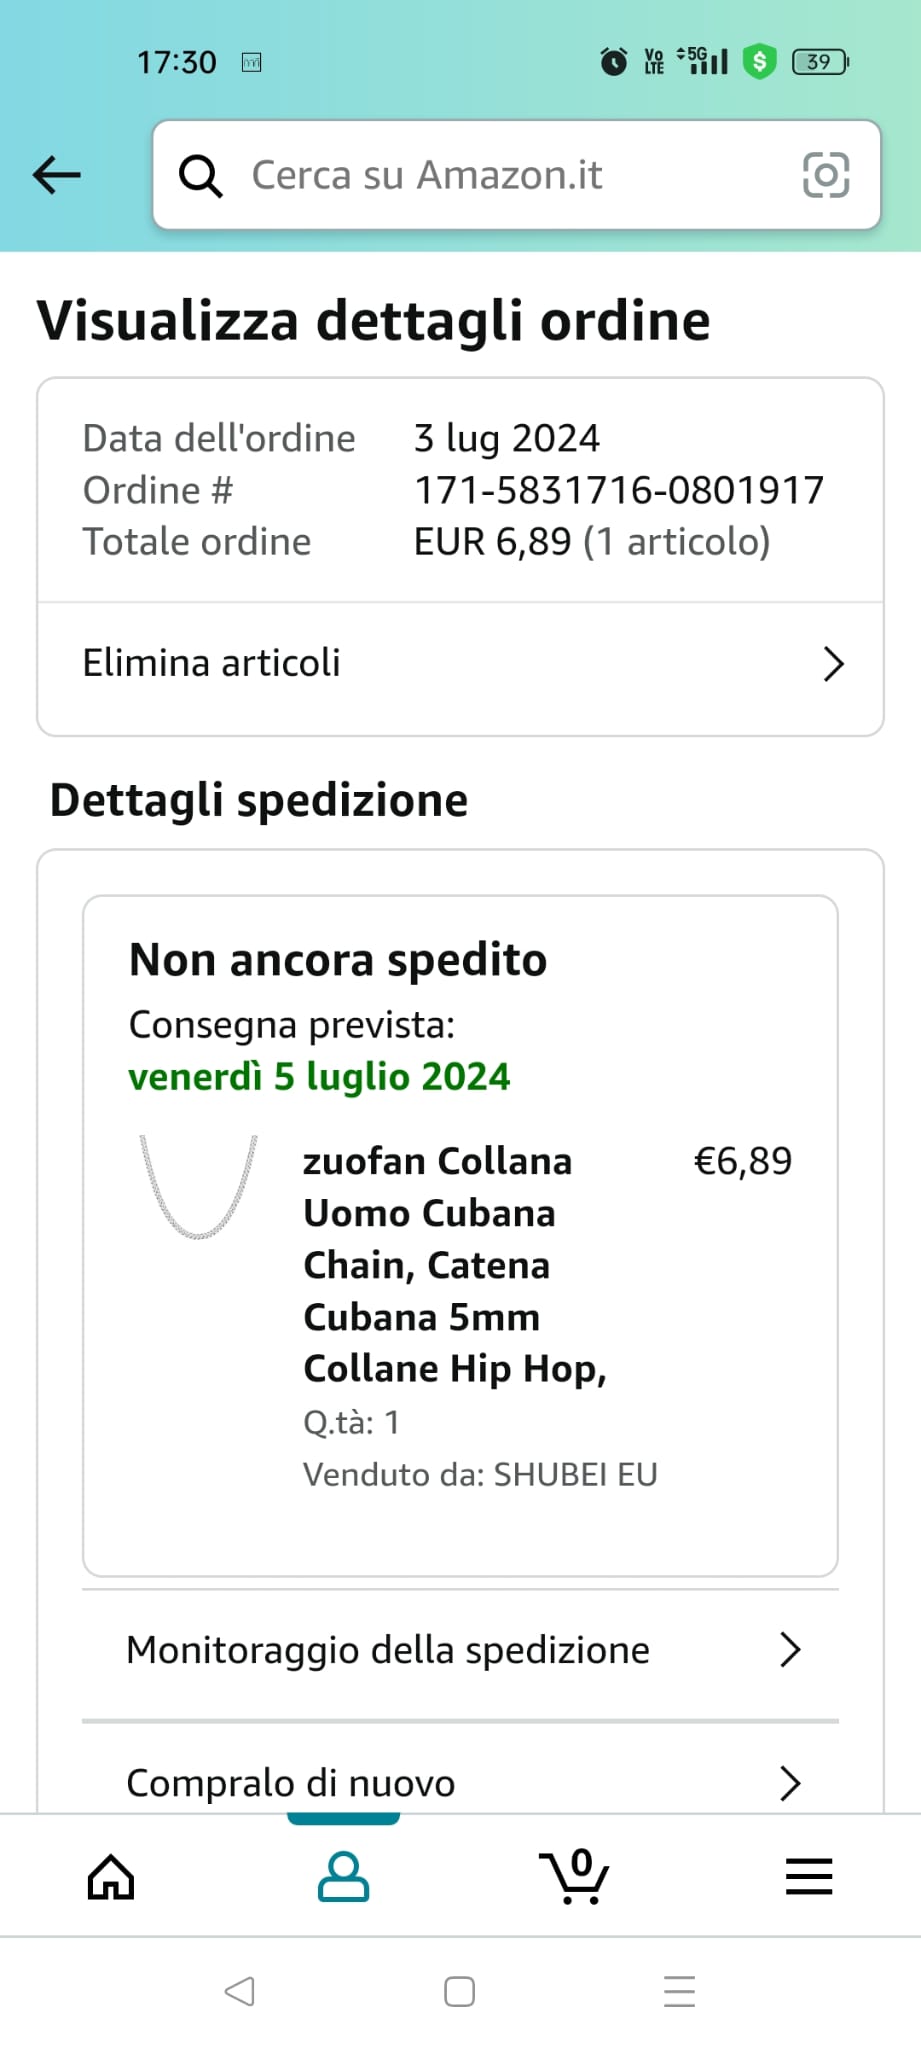Expand the Elimina articoli chevron
Viewport: 921px width, 2048px height.
(833, 664)
